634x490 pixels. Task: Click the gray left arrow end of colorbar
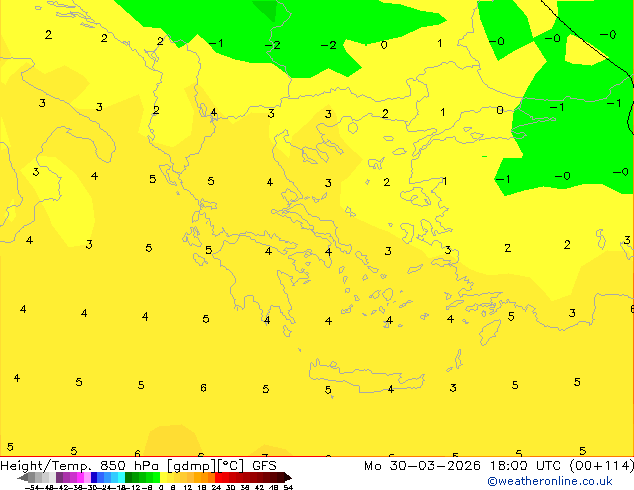(22, 478)
